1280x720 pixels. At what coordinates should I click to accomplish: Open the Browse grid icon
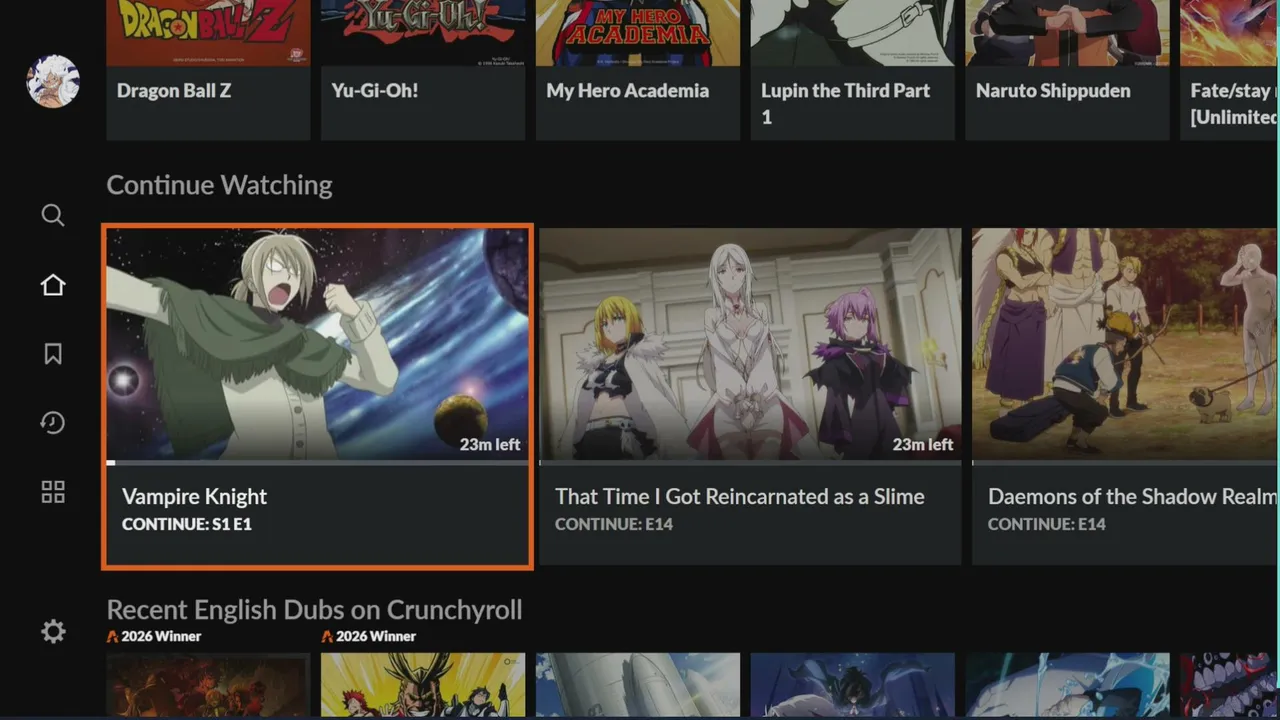click(53, 492)
